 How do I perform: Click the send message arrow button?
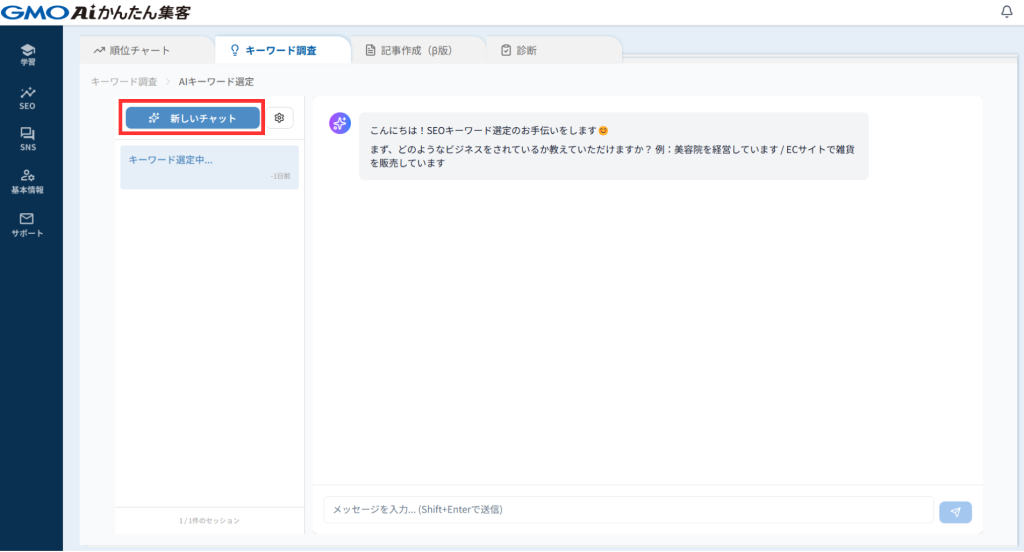(955, 511)
